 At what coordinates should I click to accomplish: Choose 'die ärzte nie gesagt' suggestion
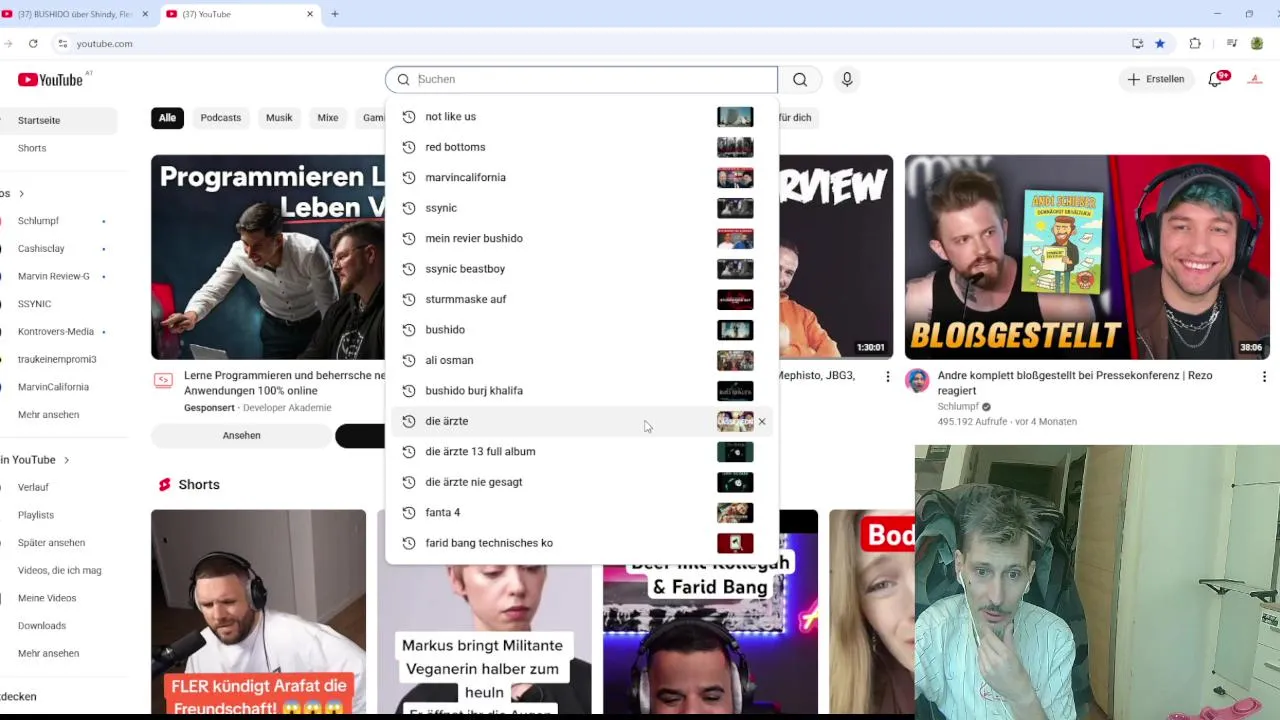coord(581,482)
